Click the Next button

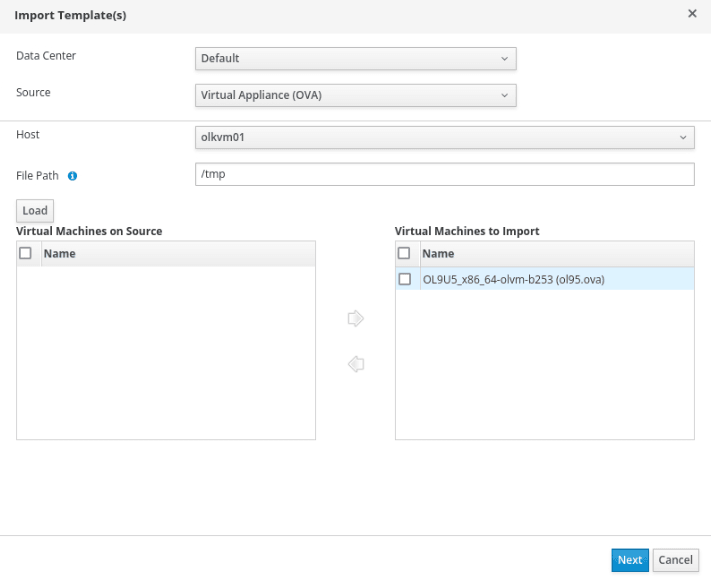pyautogui.click(x=630, y=560)
